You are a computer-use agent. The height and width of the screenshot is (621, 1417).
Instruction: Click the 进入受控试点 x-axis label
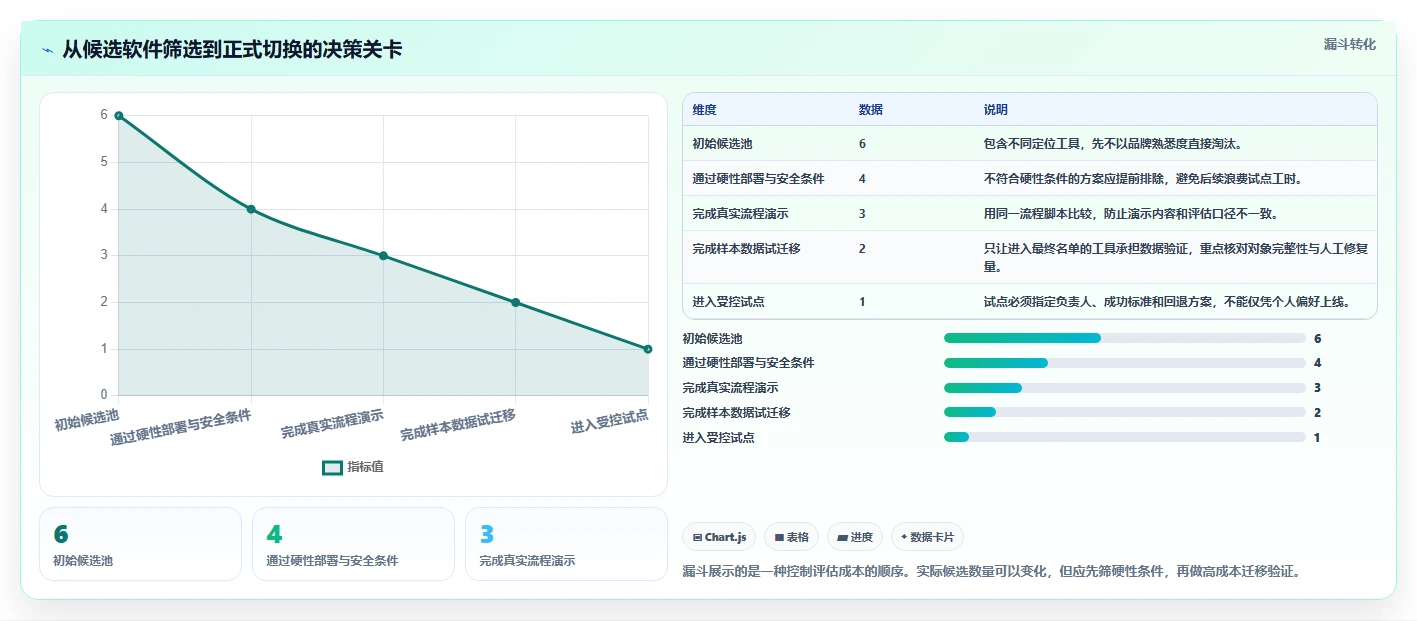610,421
